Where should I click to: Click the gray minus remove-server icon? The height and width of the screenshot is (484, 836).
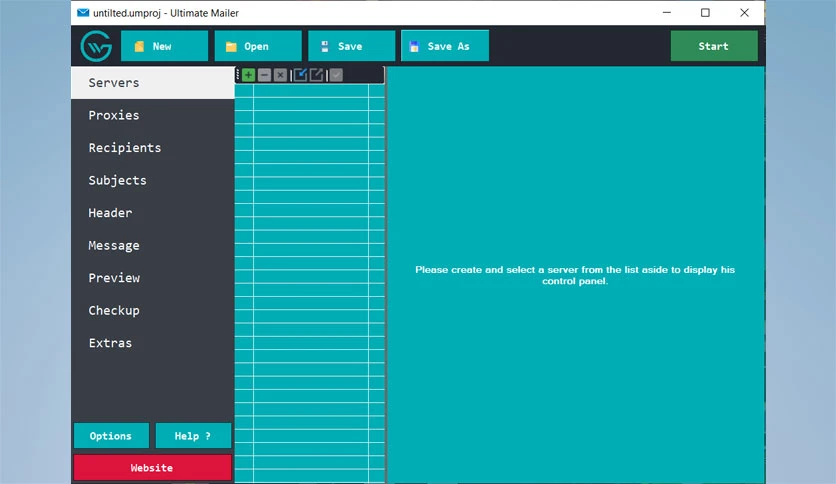264,75
